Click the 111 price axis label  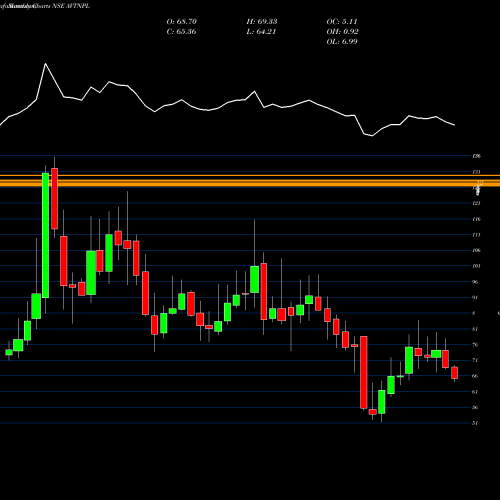476,235
